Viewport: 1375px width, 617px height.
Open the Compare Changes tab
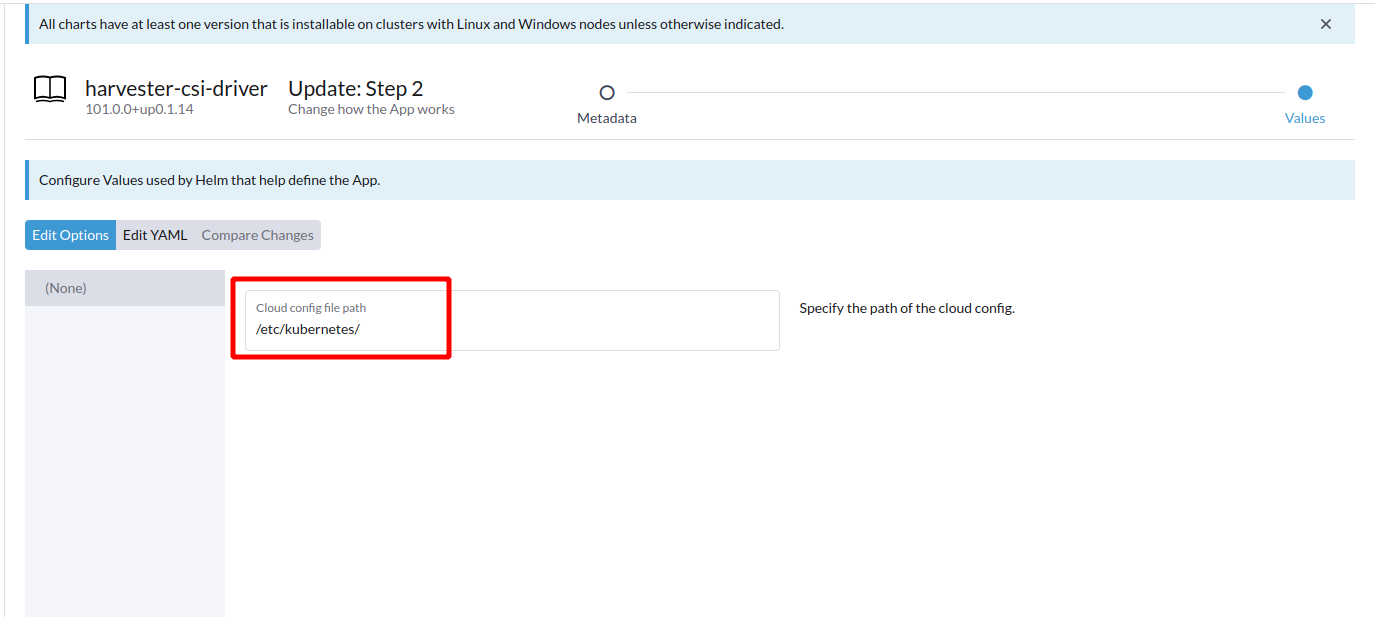(257, 234)
